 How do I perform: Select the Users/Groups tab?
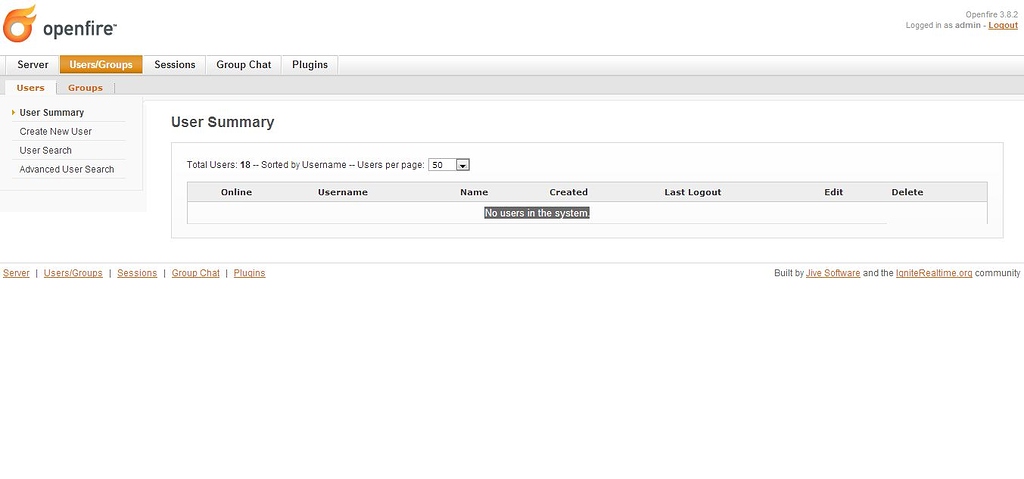[x=101, y=65]
